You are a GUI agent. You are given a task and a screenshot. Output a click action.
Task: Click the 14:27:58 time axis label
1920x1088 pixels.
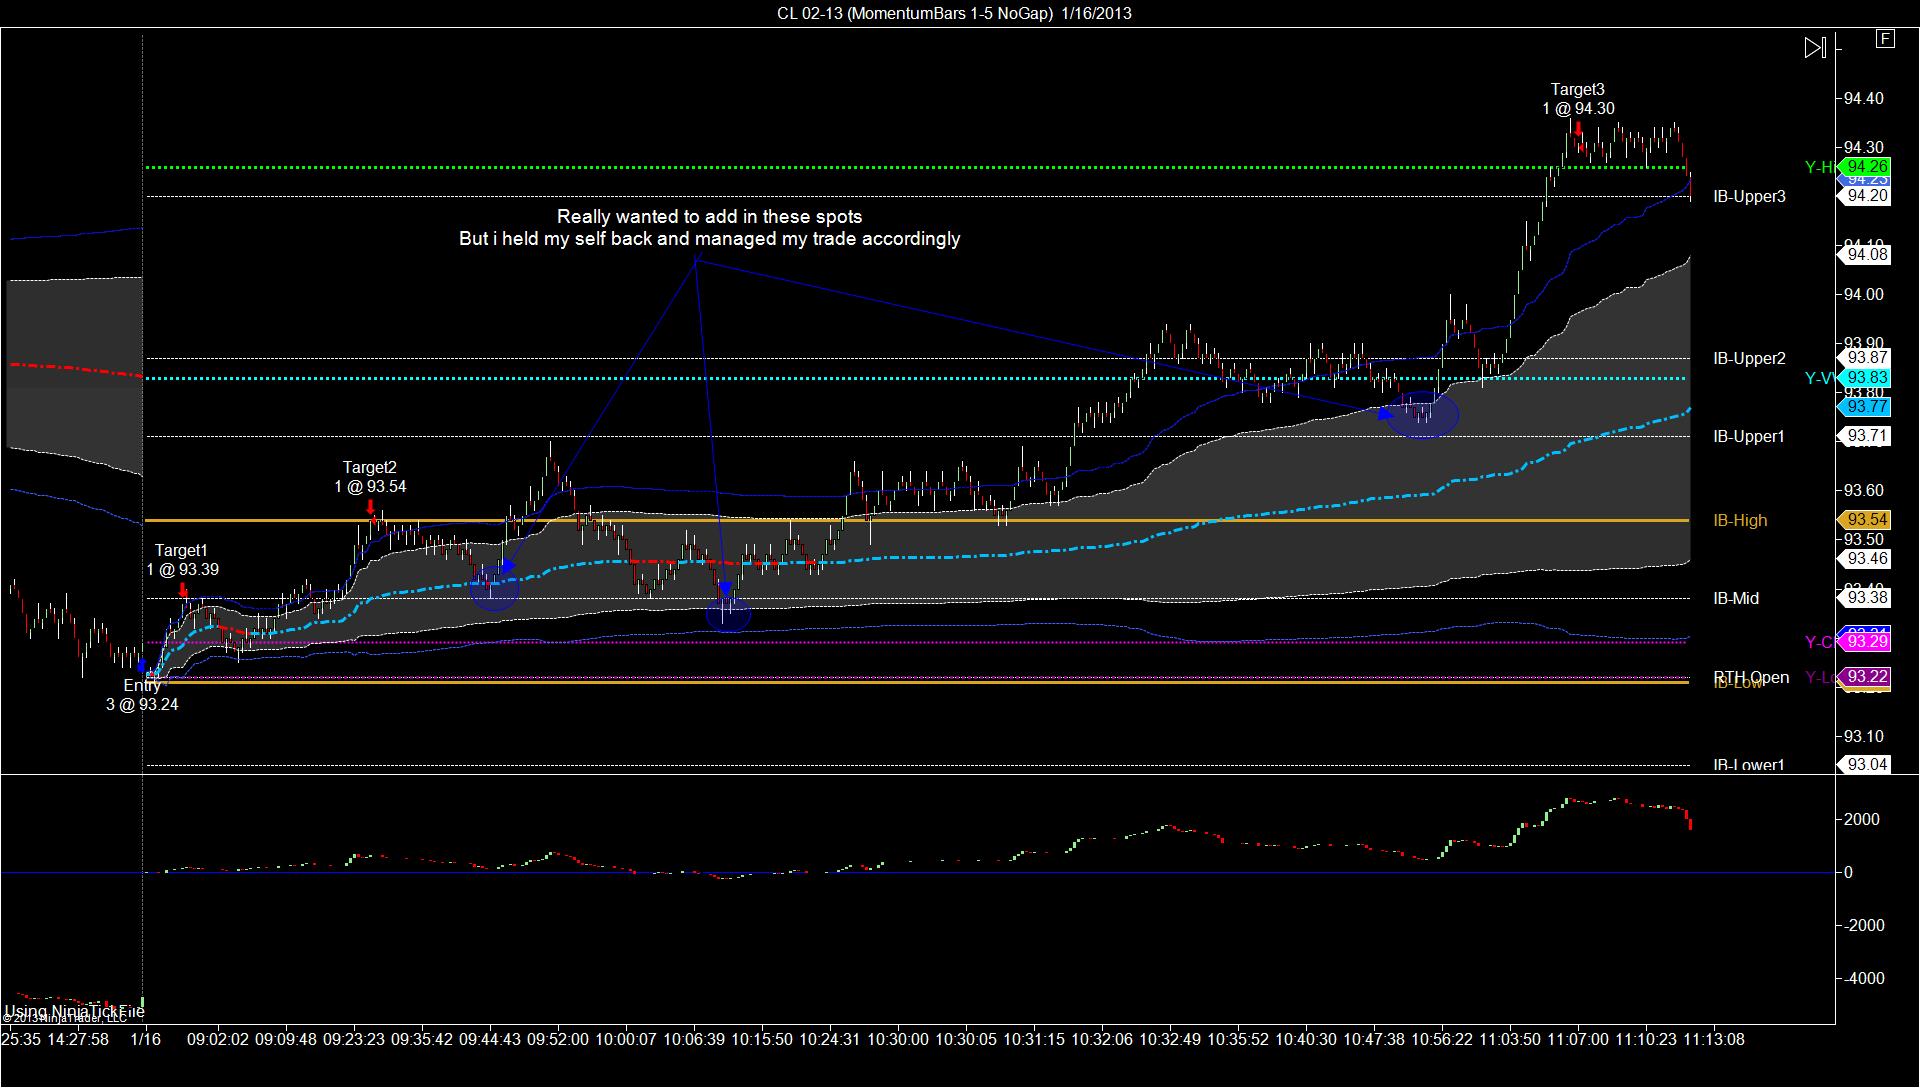tap(78, 1039)
